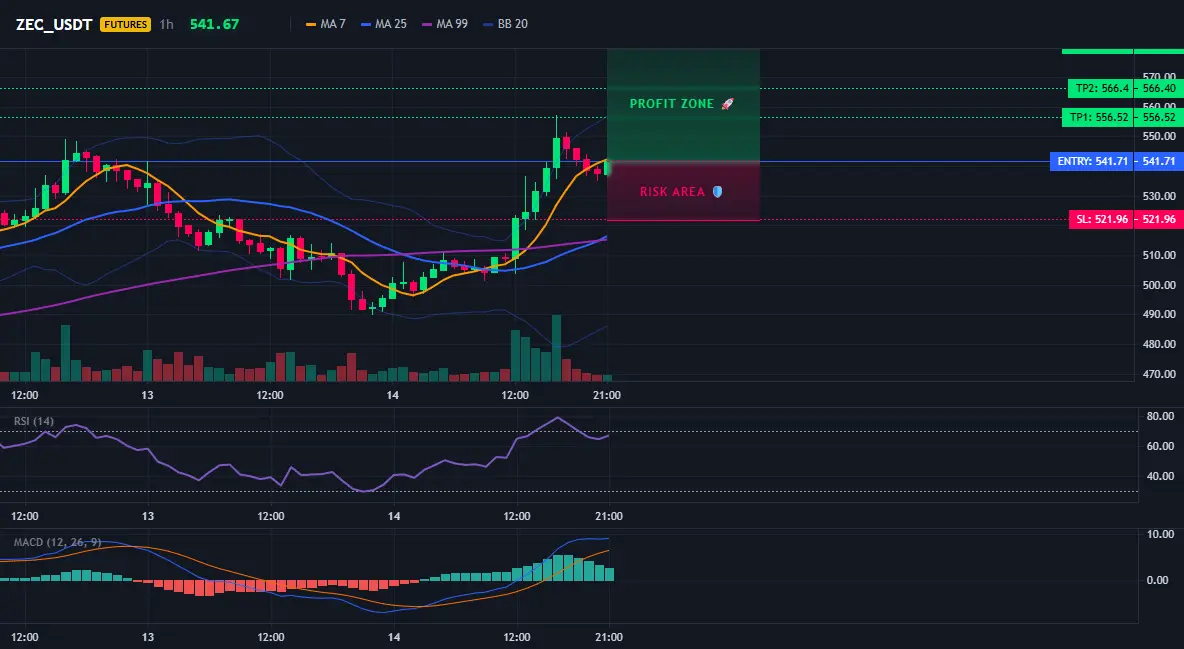This screenshot has width=1184, height=649.
Task: Select the TP1: 556.52 green tag
Action: 1098,117
